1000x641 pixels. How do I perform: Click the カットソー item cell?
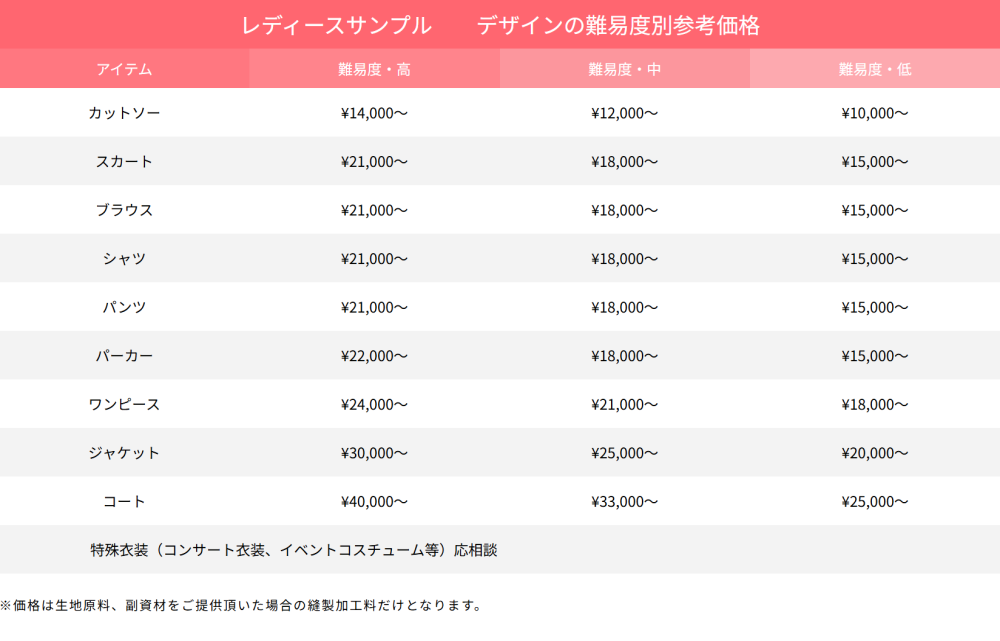[124, 113]
